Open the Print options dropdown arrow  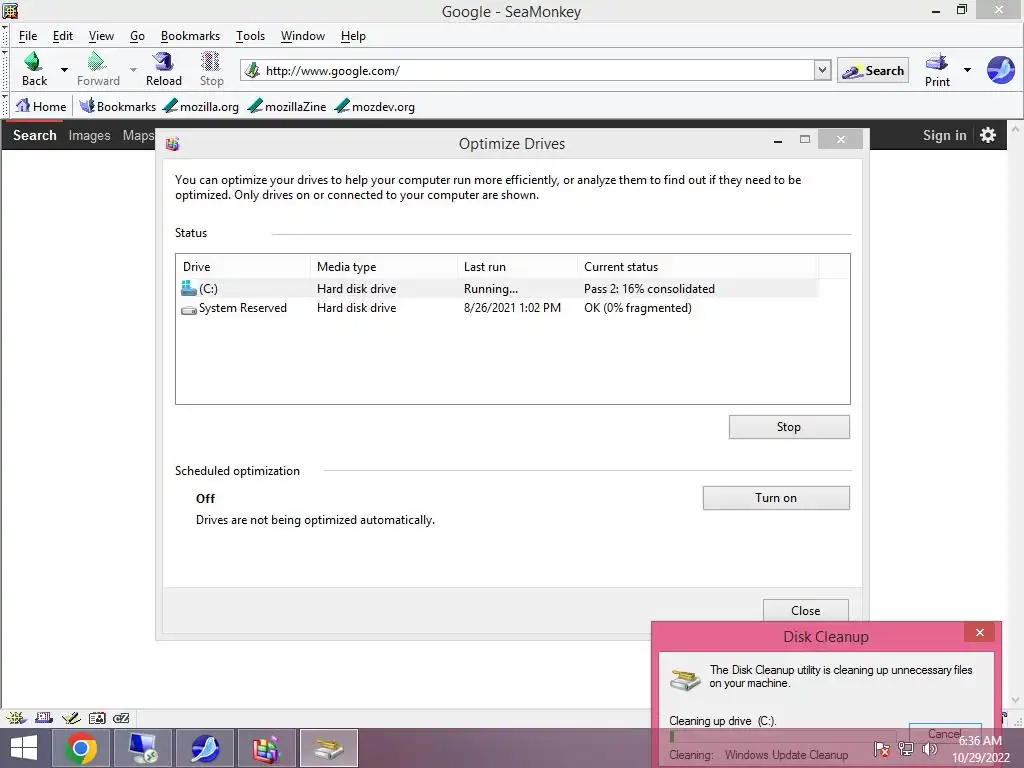[967, 70]
